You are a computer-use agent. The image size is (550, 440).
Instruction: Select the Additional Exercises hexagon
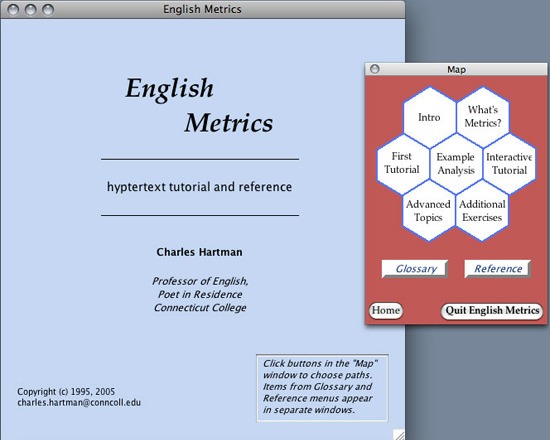click(482, 211)
